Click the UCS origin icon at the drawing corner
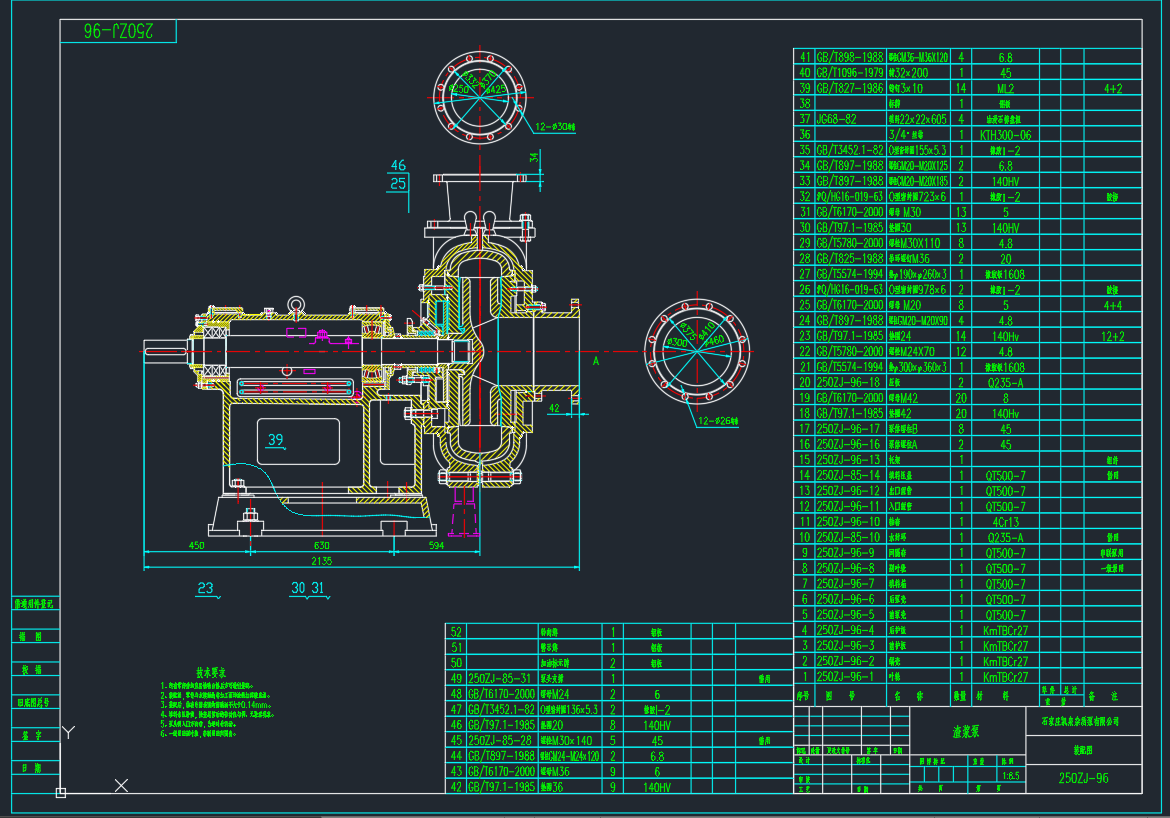1170x818 pixels. [61, 793]
